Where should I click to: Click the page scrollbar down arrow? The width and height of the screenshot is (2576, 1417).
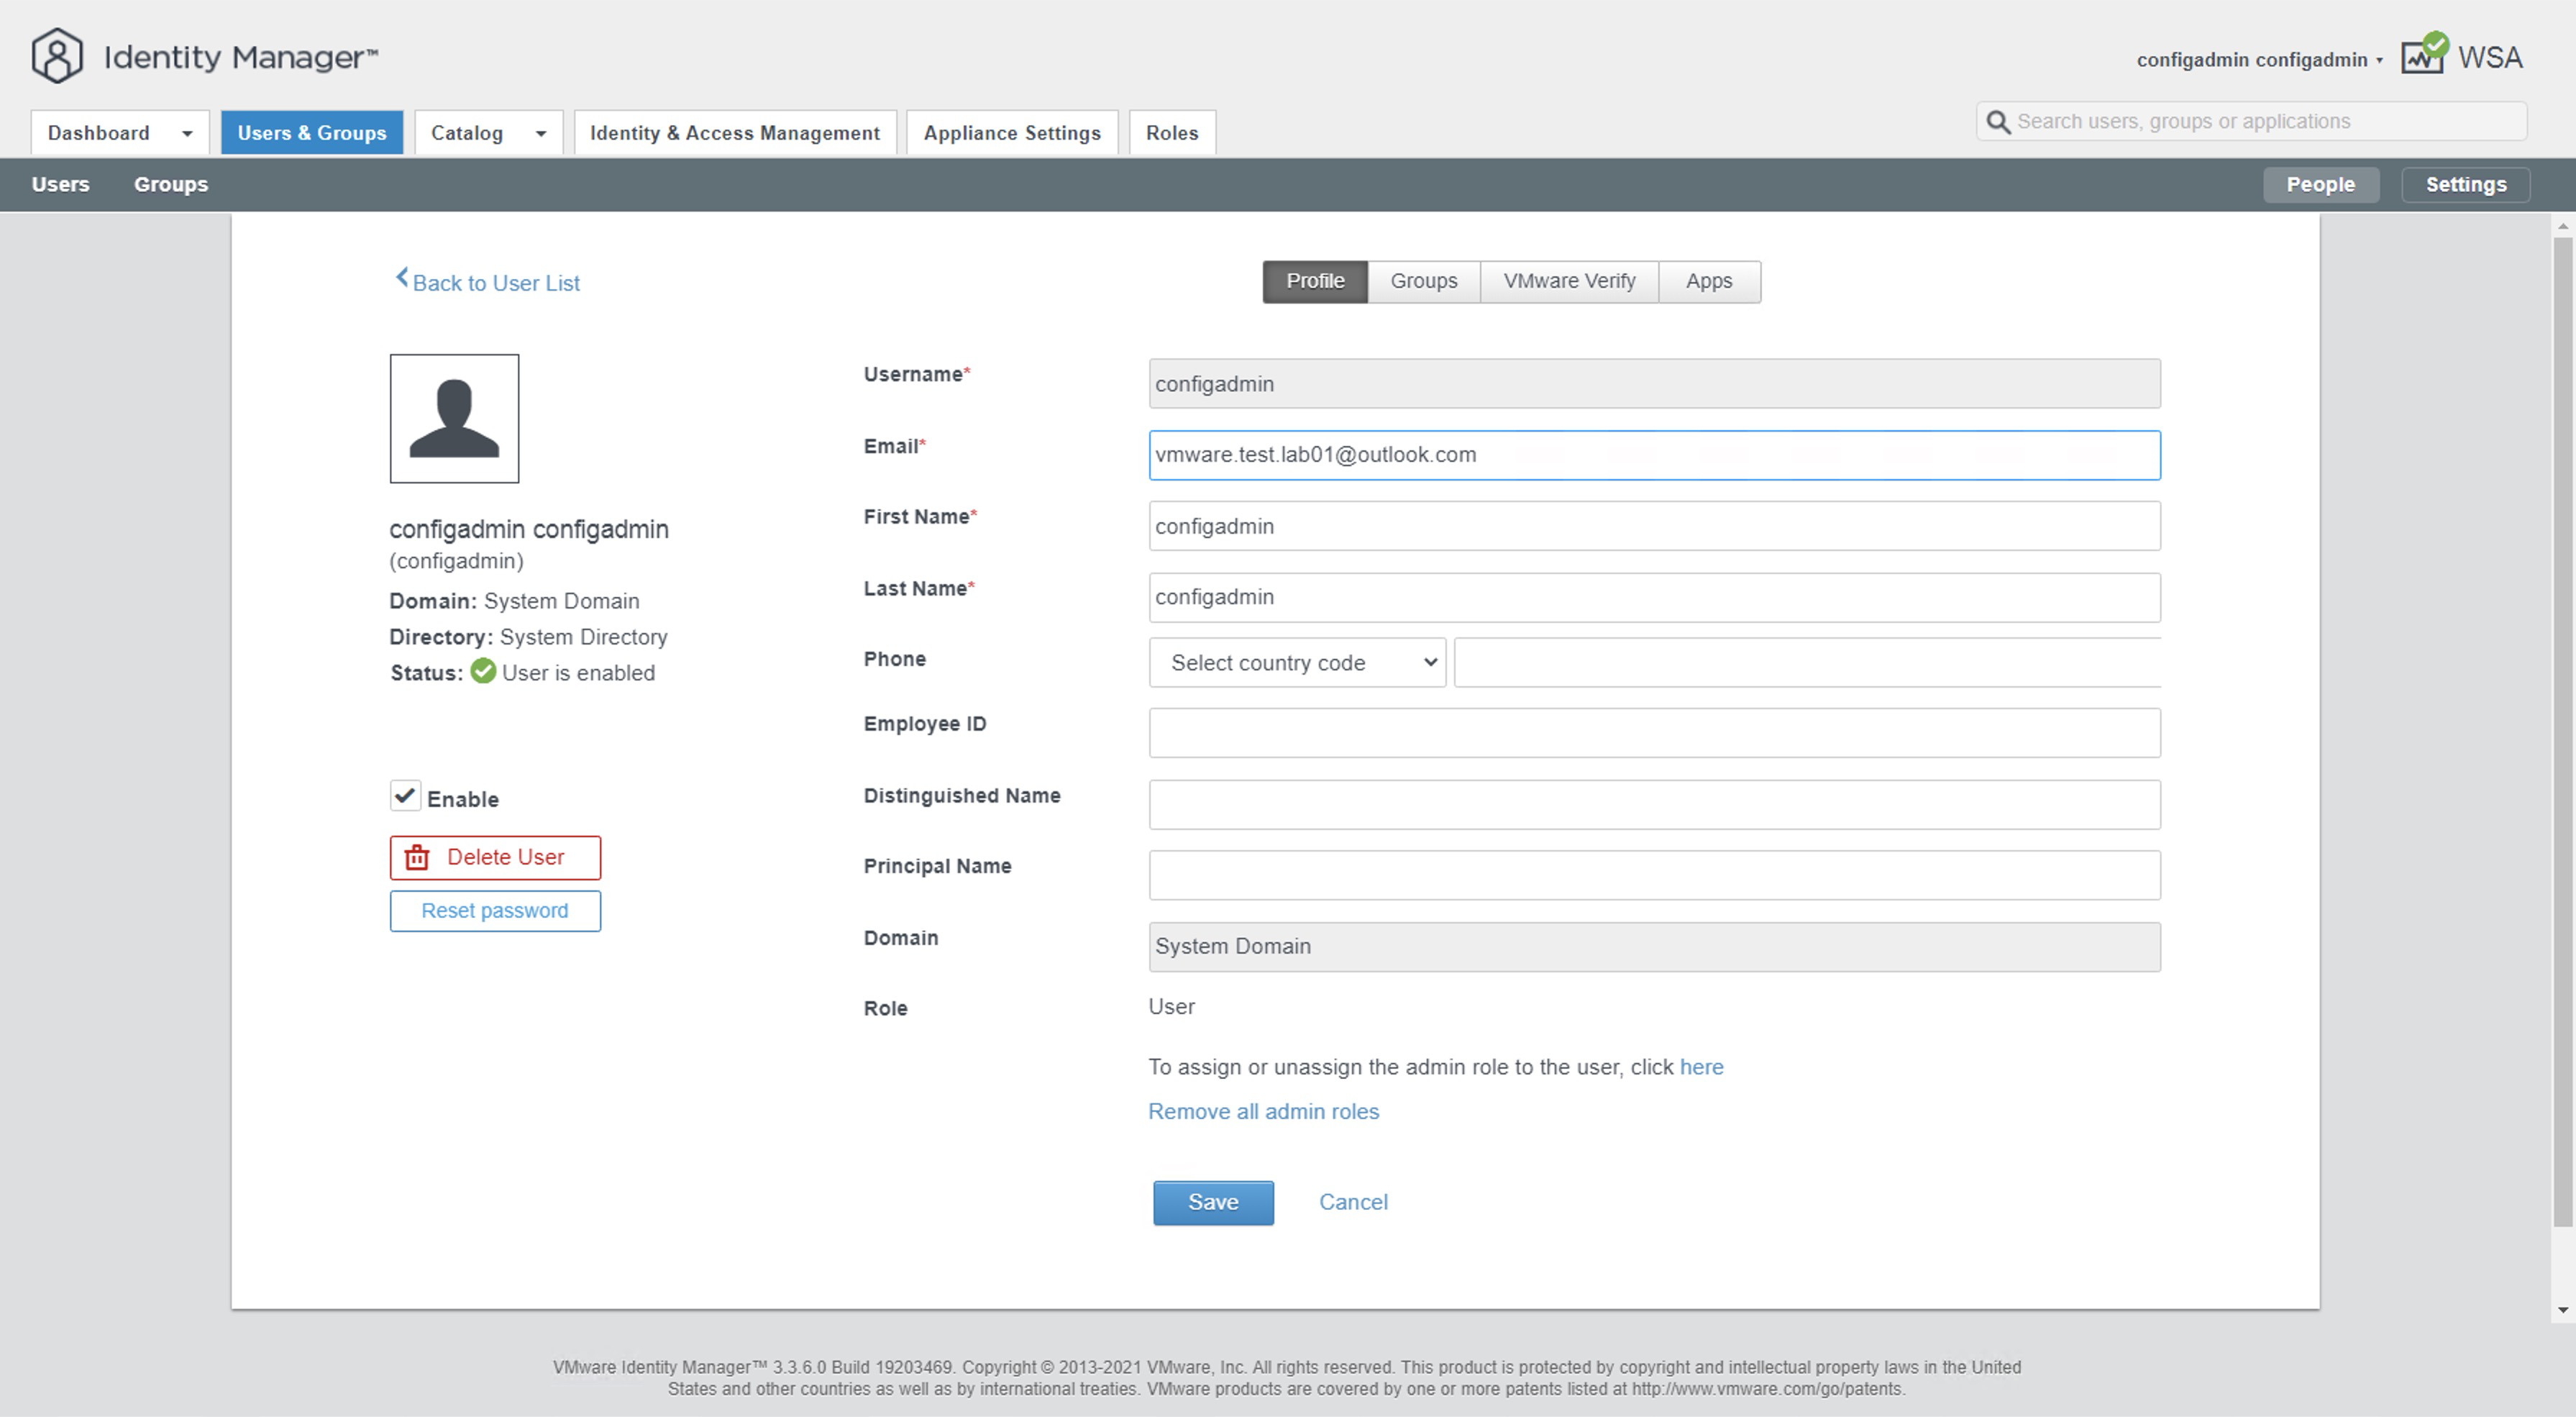(2562, 1309)
